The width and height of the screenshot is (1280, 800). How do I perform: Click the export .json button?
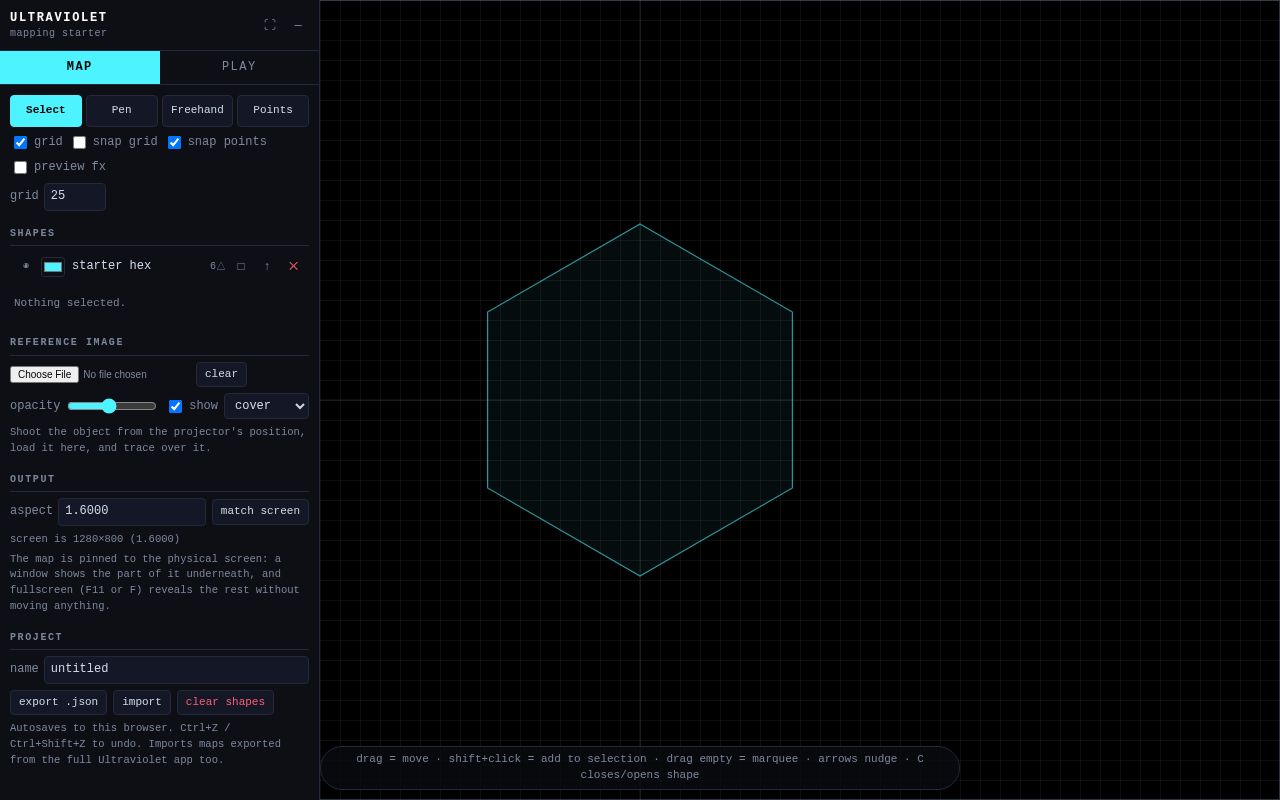point(59,703)
